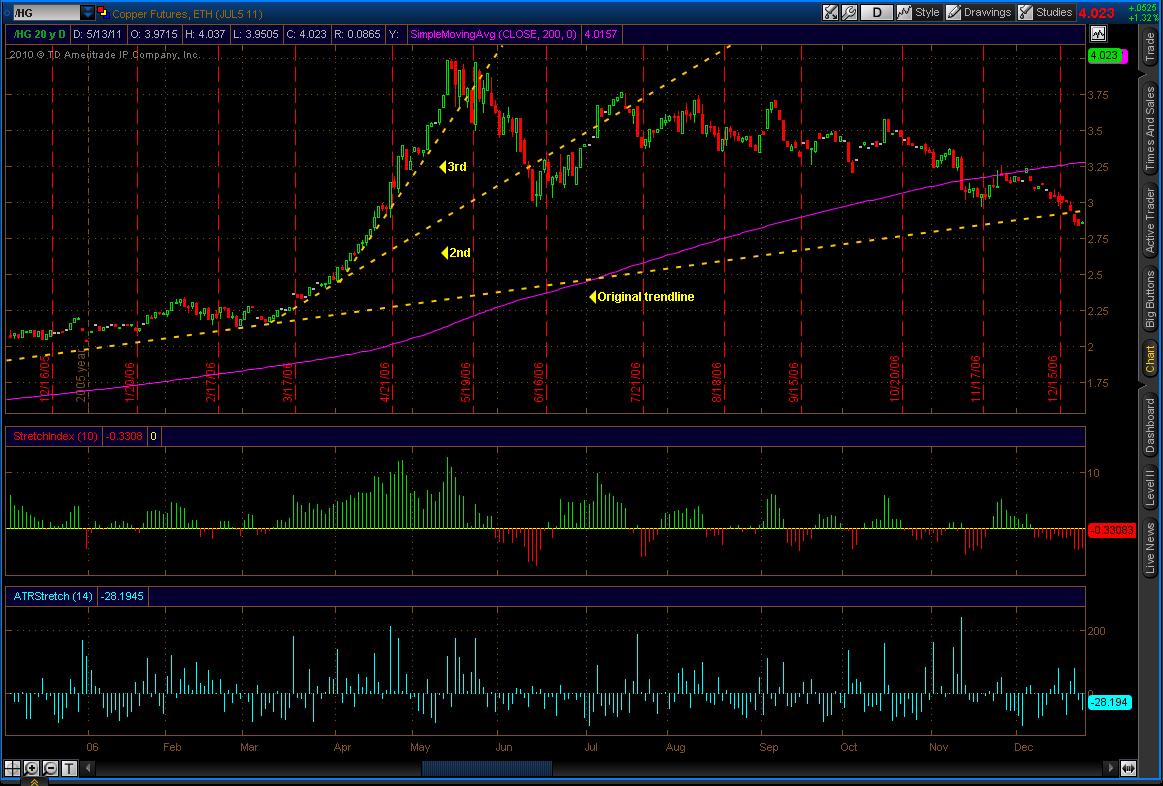Open the Active Trader sidebar tab
The height and width of the screenshot is (786, 1163).
point(1150,221)
